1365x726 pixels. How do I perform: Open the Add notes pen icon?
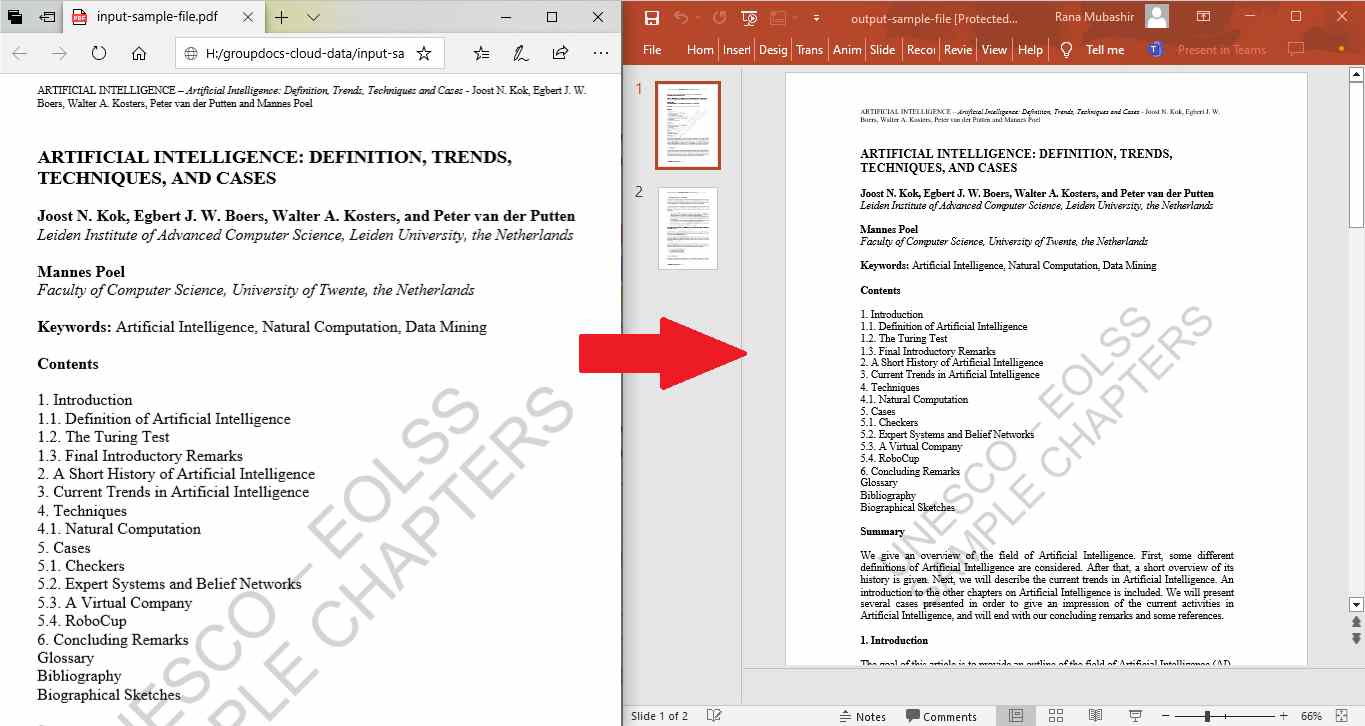coord(520,54)
